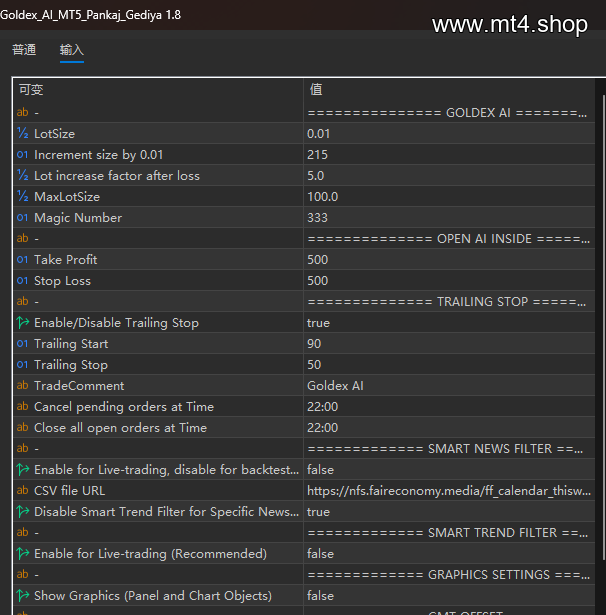Click the vertical scrollbar of the inputs list

pyautogui.click(x=604, y=328)
